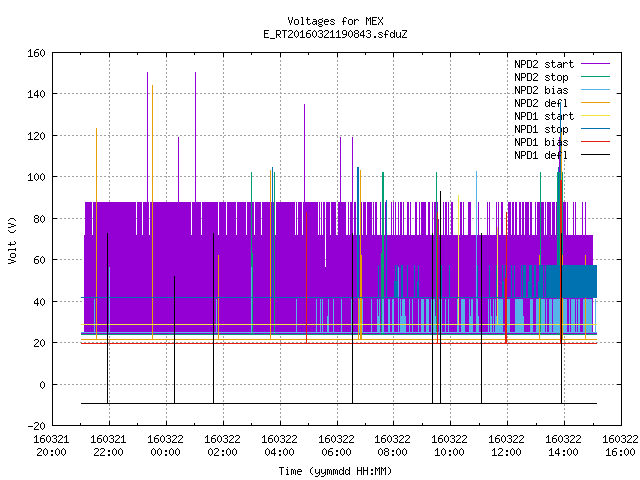This screenshot has height=480, width=640.
Task: Click the 'Volt (V)' y-axis label
Action: click(x=13, y=240)
